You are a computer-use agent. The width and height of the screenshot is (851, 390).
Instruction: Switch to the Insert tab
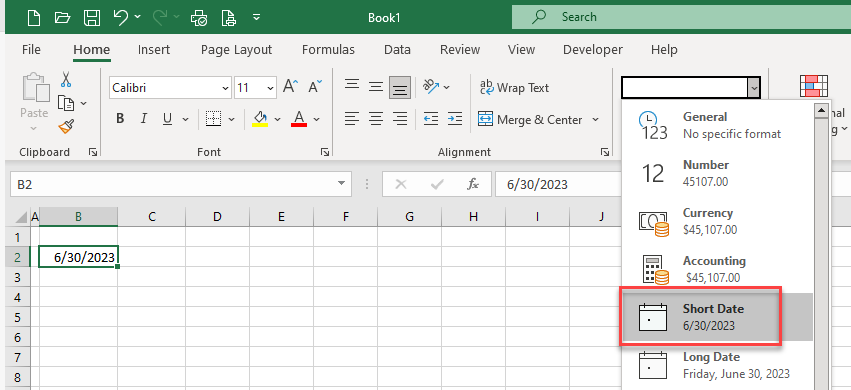[x=154, y=49]
